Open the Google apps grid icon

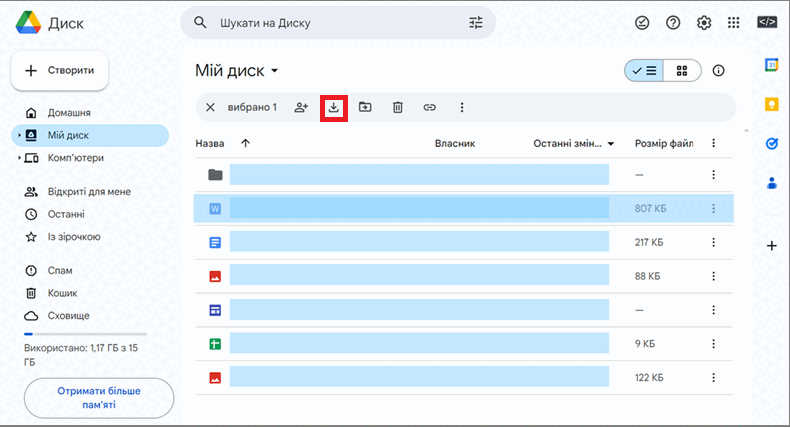click(x=734, y=23)
